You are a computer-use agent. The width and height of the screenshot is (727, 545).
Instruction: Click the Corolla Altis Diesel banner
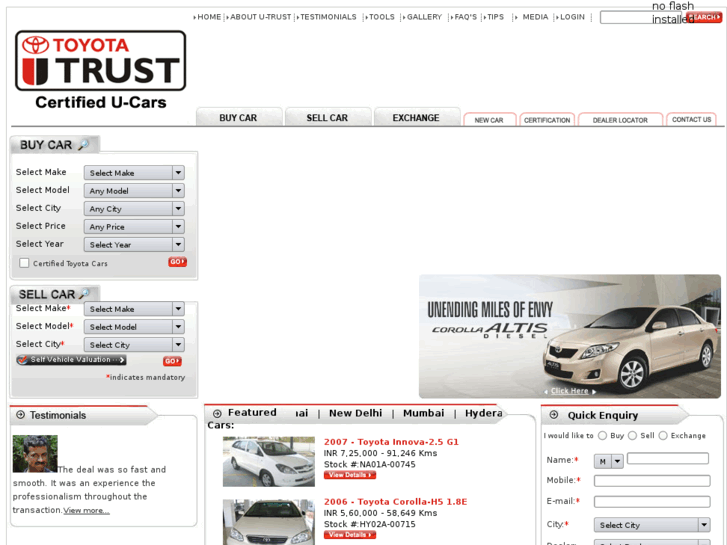click(570, 336)
